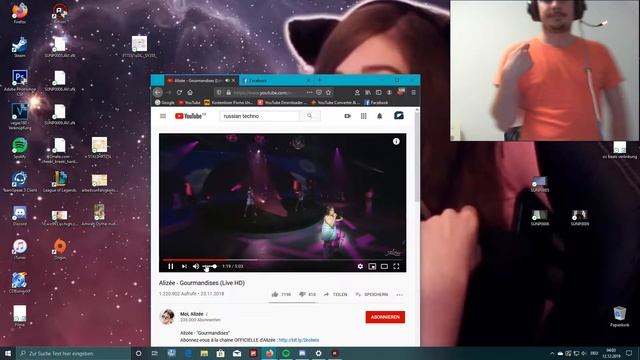Bookmark page with star icon

coord(329,93)
